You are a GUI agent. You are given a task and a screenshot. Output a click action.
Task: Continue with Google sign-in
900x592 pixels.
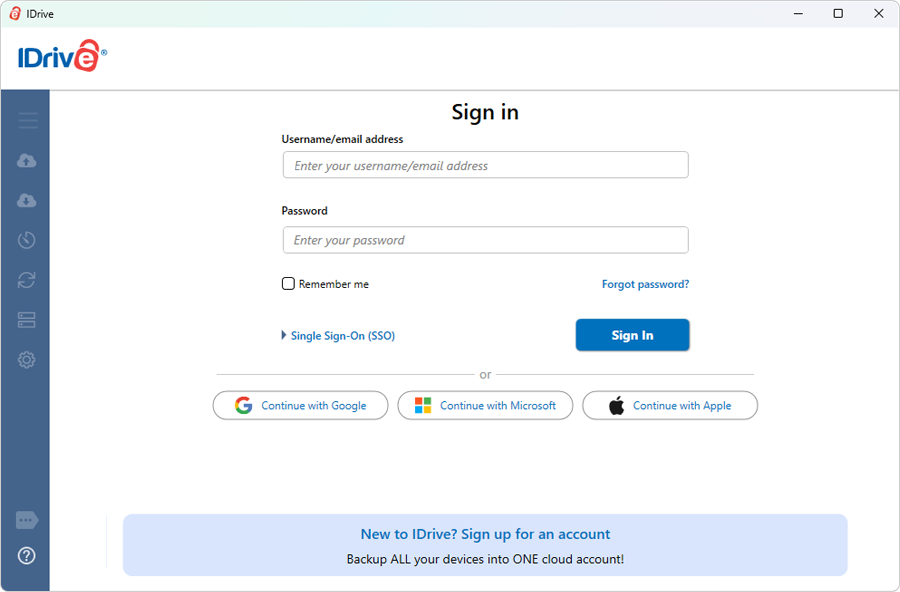[300, 405]
